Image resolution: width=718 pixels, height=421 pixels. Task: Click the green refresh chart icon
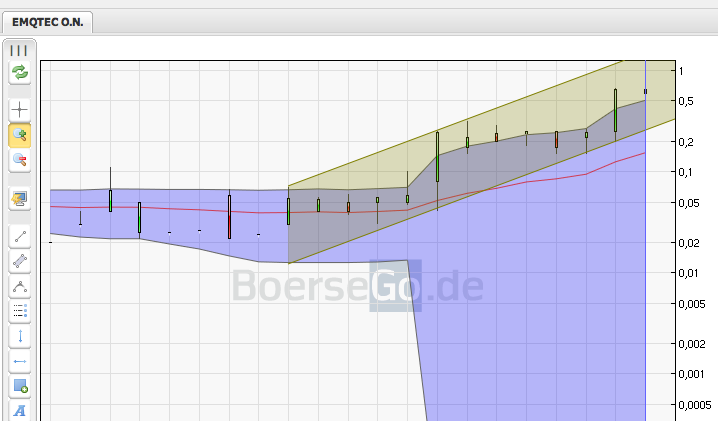point(20,72)
